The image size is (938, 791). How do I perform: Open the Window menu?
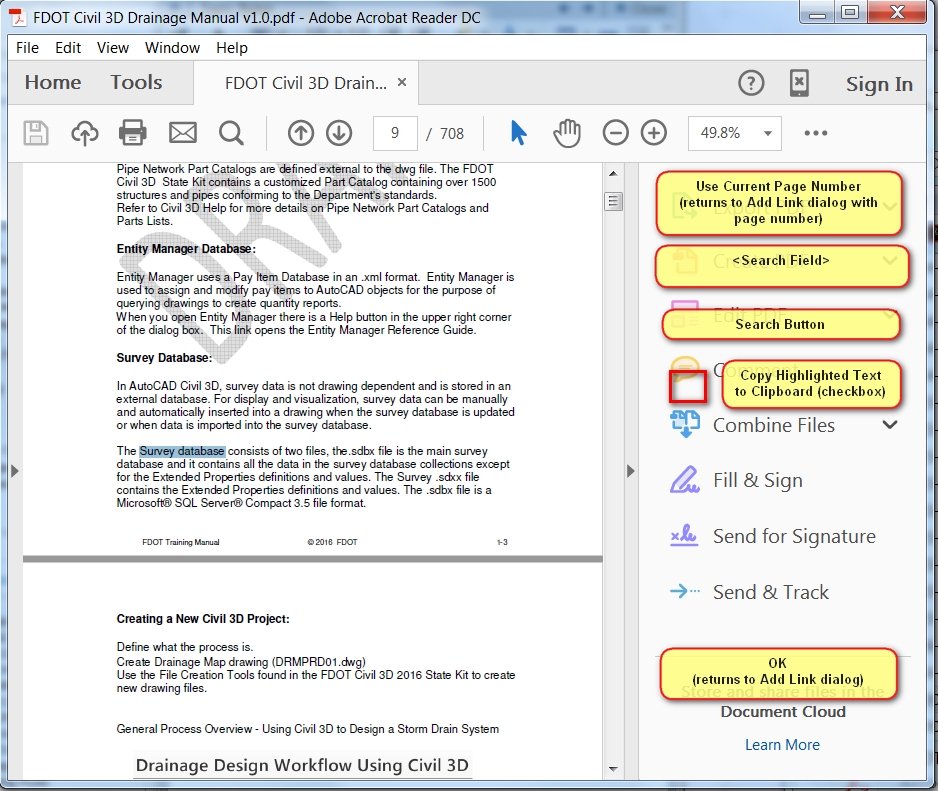point(172,48)
